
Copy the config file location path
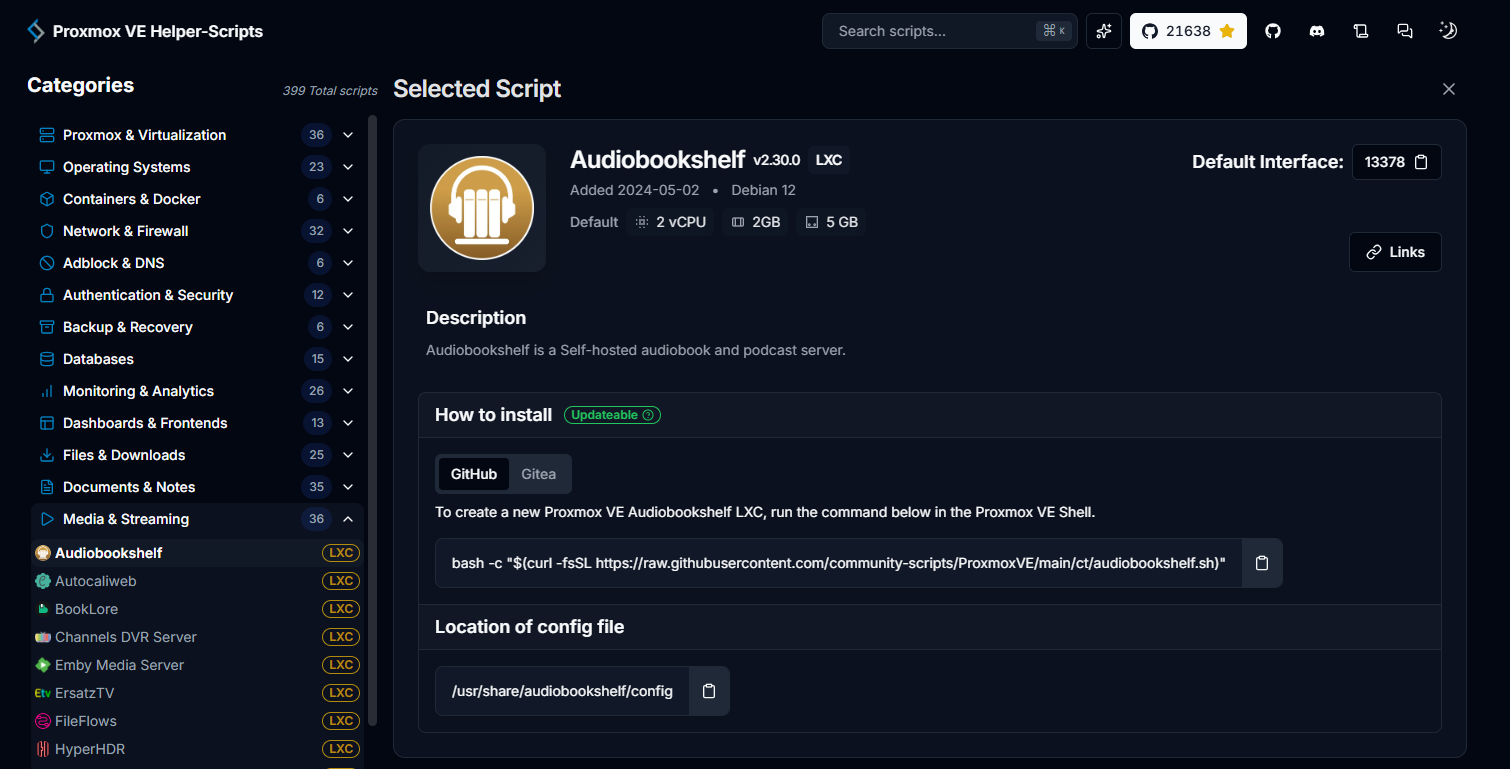point(709,691)
